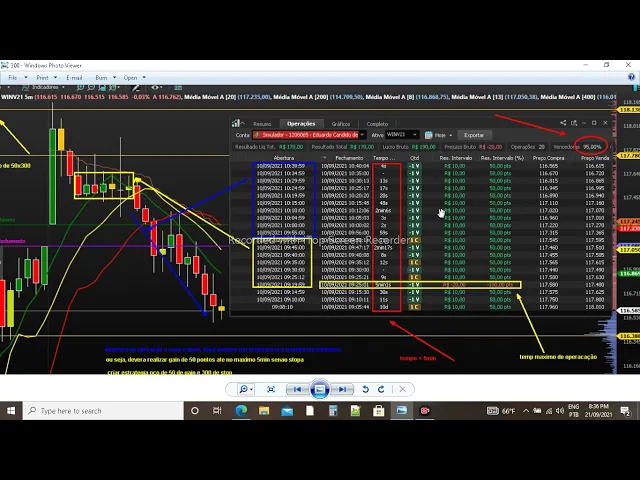Select the Preço Compra value 116.565
This screenshot has height=480, width=640.
548,166
